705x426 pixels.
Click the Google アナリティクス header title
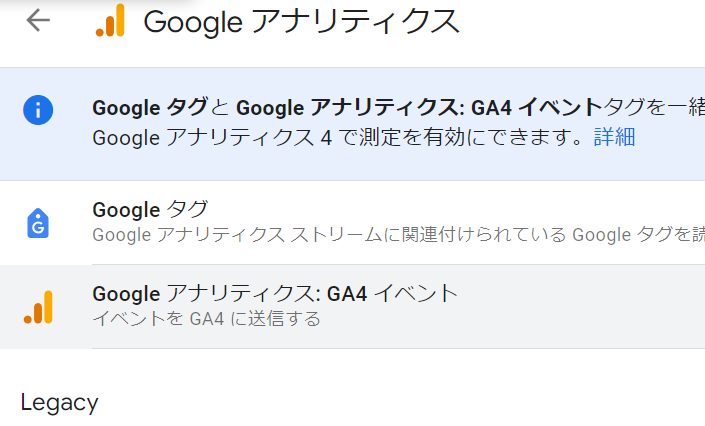(x=302, y=21)
